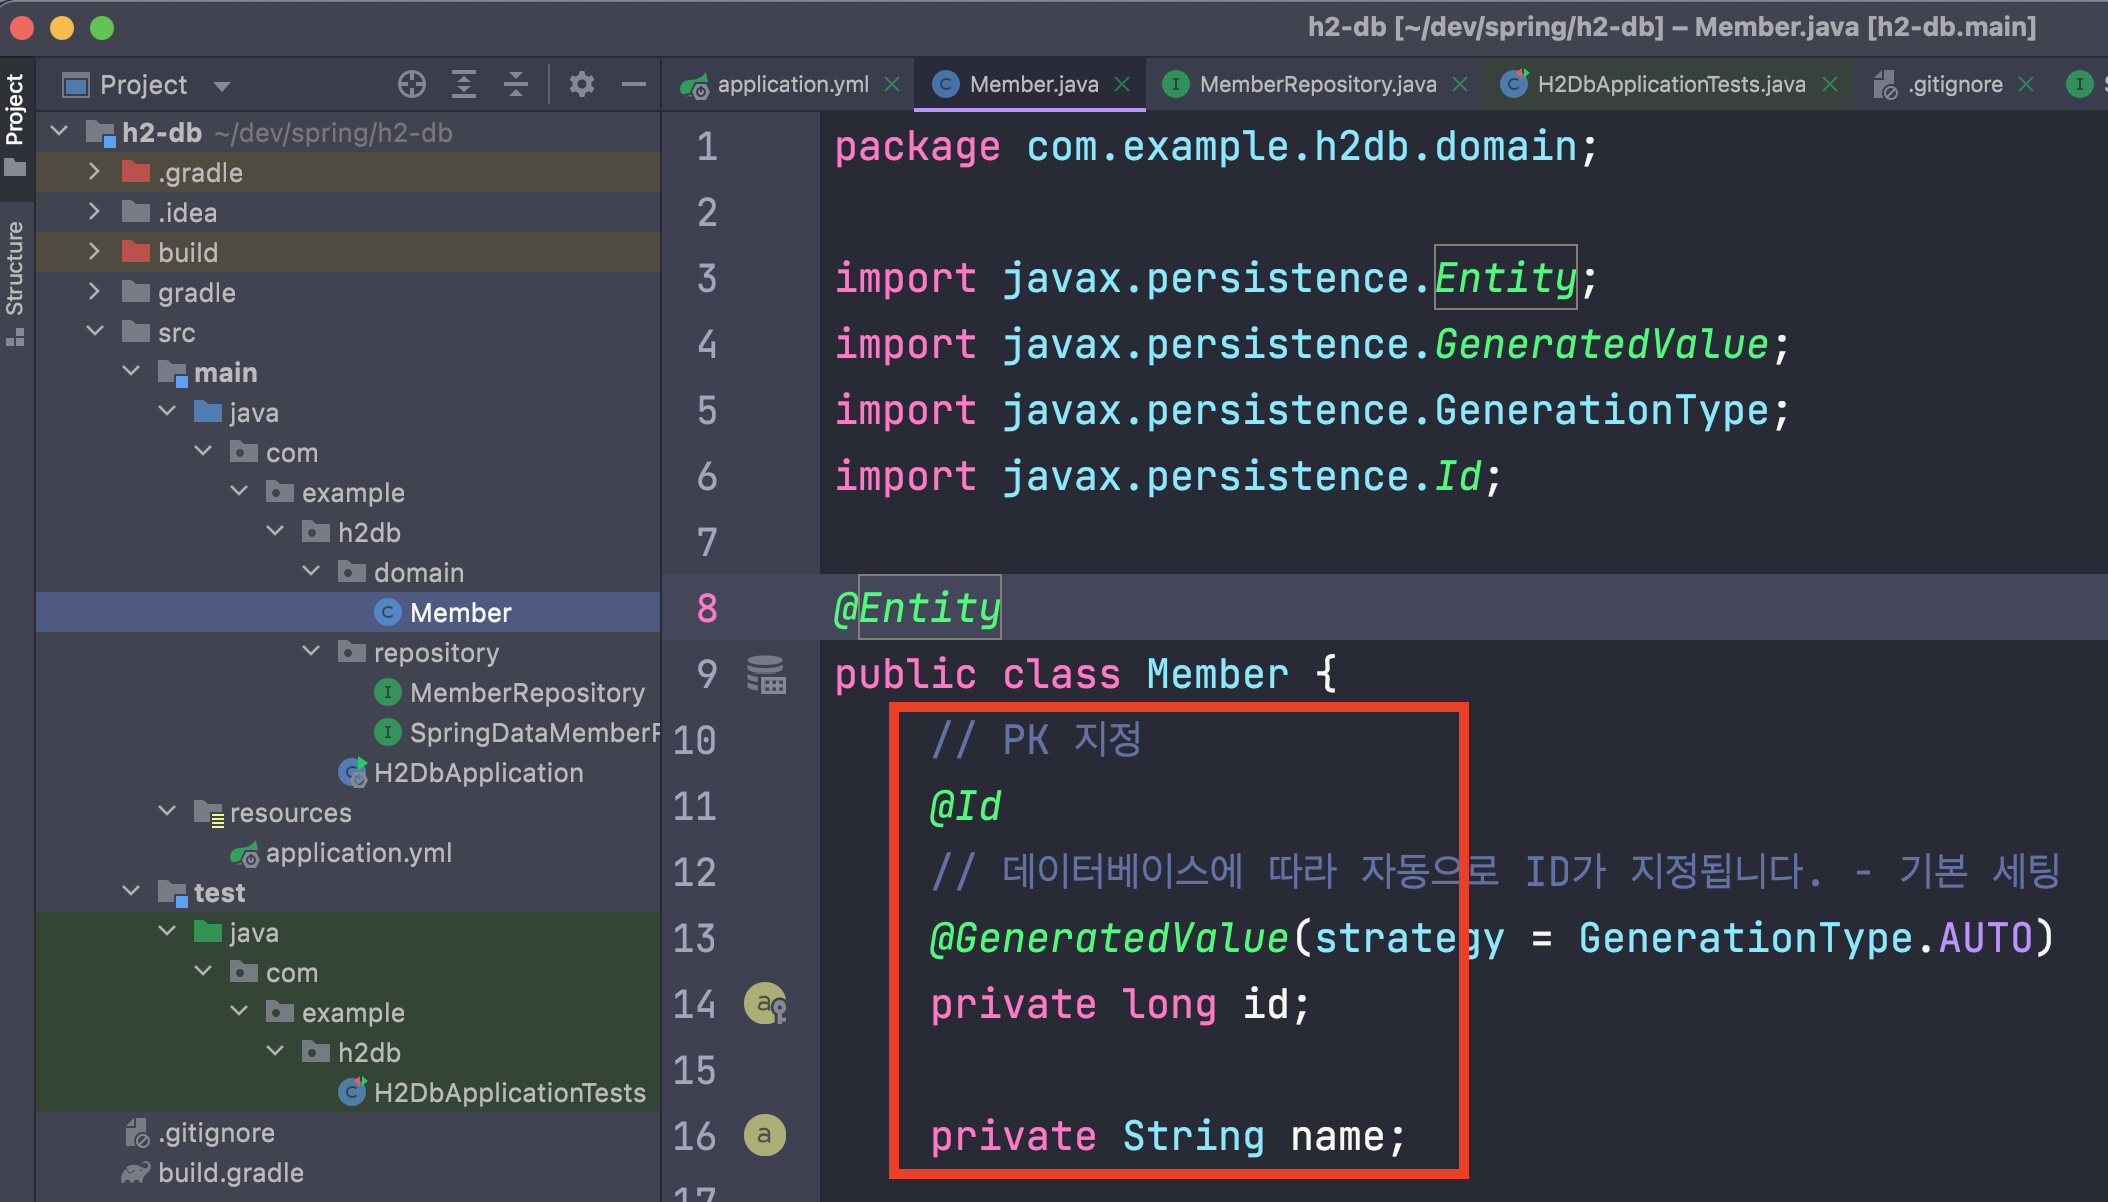Click the domain package folder icon
The height and width of the screenshot is (1202, 2108).
tap(351, 571)
